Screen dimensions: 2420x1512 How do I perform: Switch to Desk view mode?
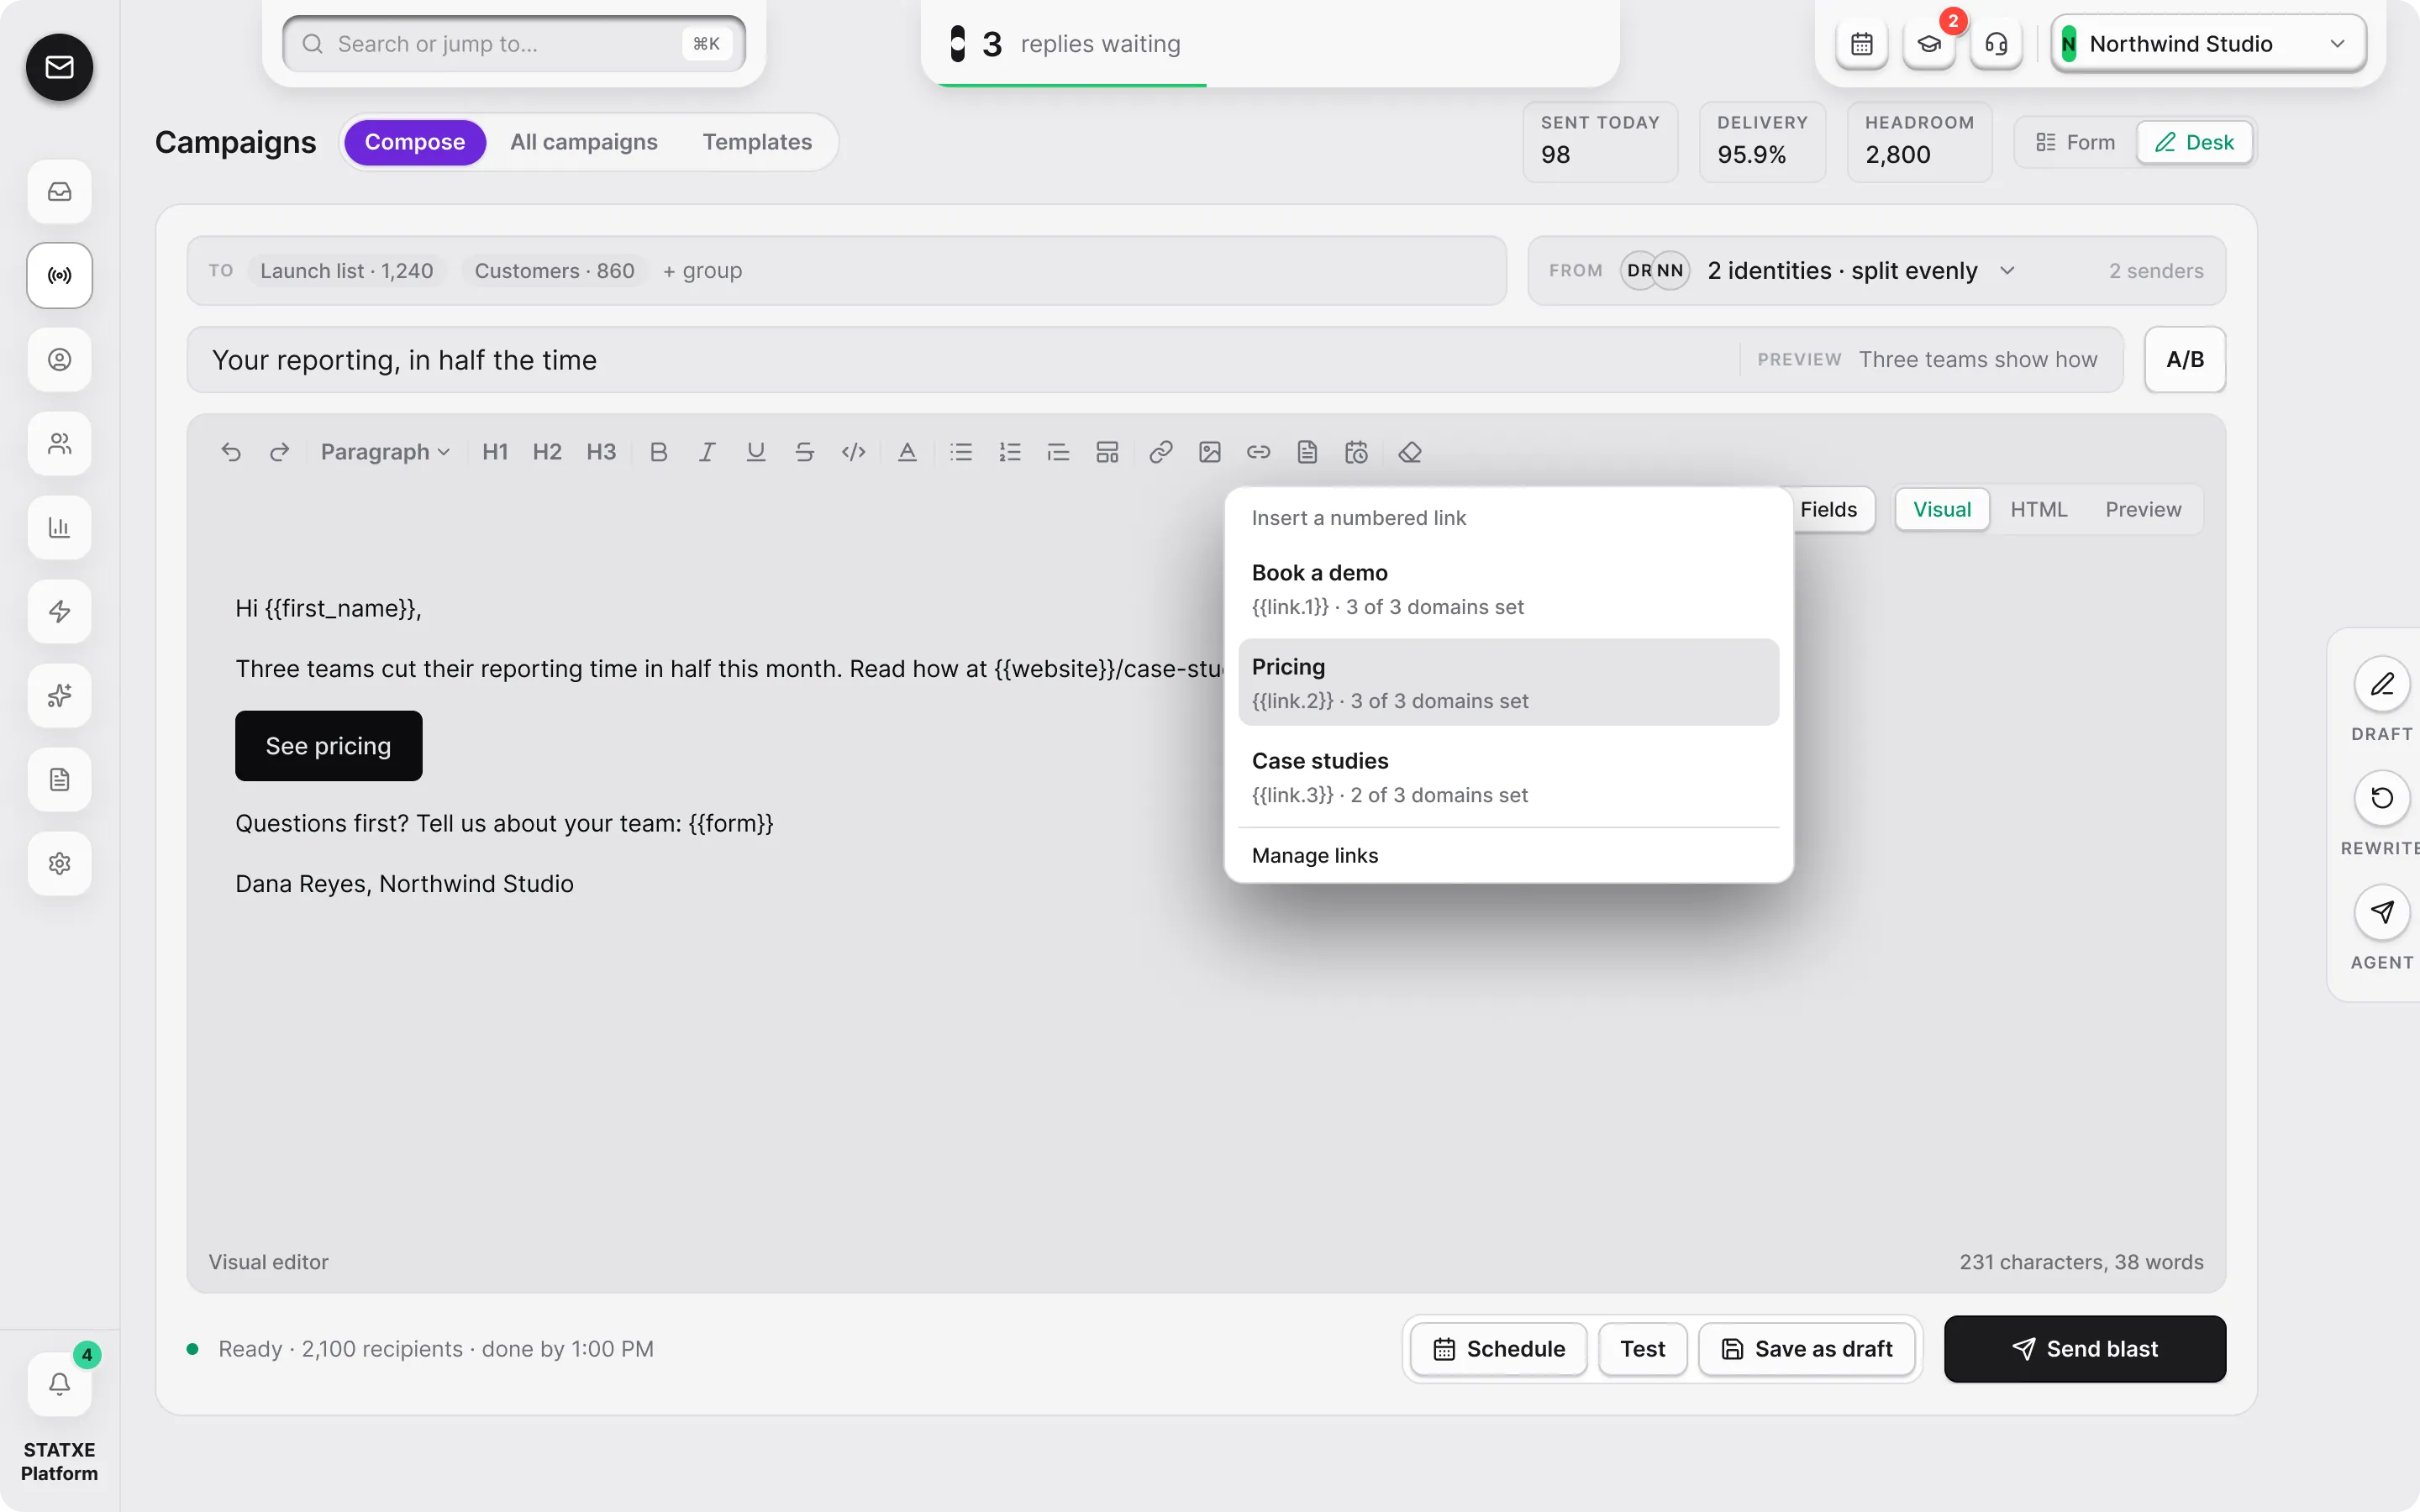[2194, 142]
